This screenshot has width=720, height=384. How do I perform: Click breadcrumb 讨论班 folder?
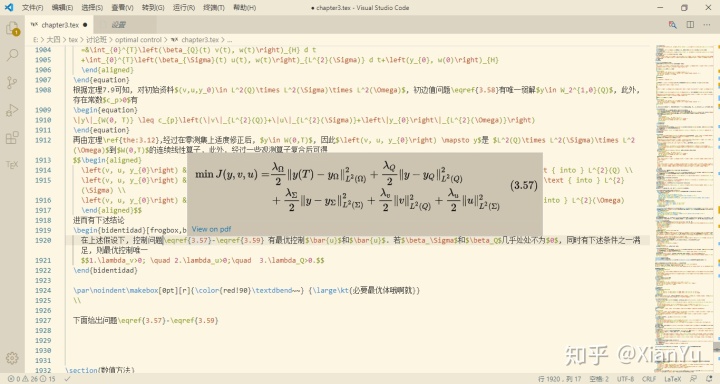[96, 40]
